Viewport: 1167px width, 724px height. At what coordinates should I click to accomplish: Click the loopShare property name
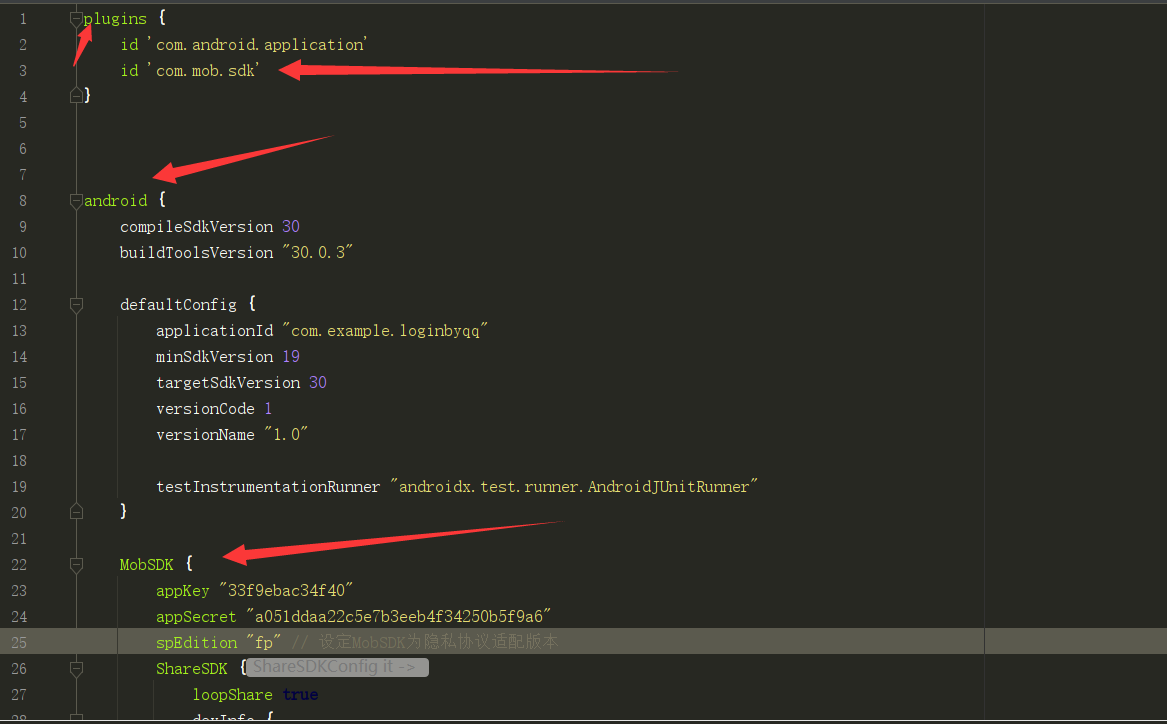click(x=232, y=694)
